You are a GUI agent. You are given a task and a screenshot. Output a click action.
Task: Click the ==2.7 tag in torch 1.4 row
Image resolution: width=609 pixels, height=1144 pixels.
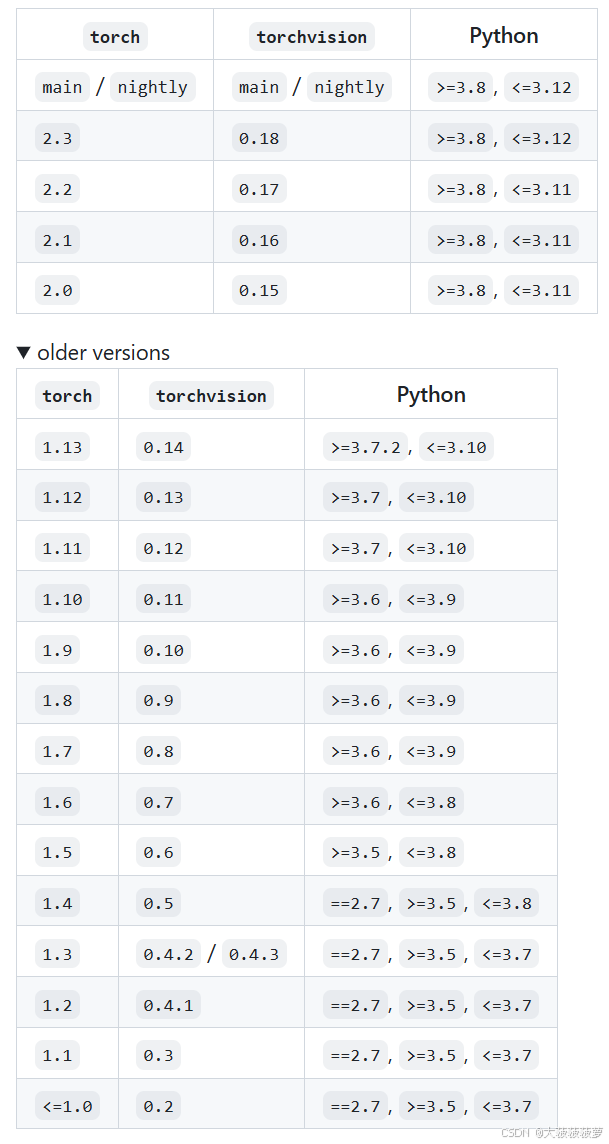click(355, 904)
